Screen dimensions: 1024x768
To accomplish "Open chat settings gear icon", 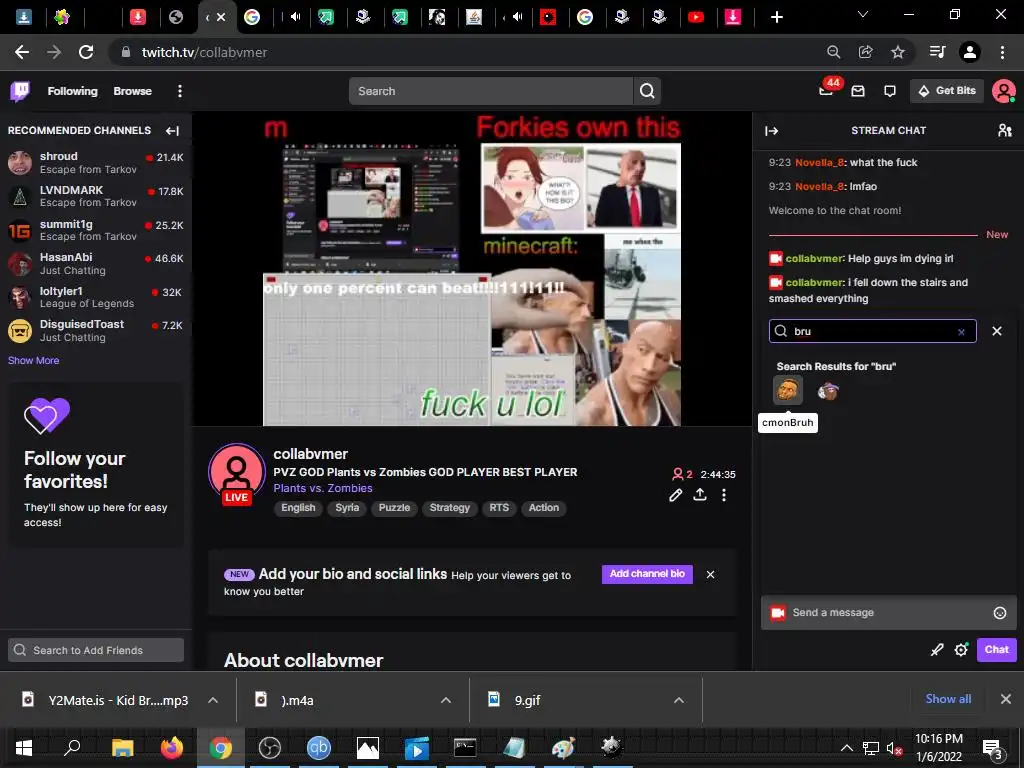I will 961,650.
